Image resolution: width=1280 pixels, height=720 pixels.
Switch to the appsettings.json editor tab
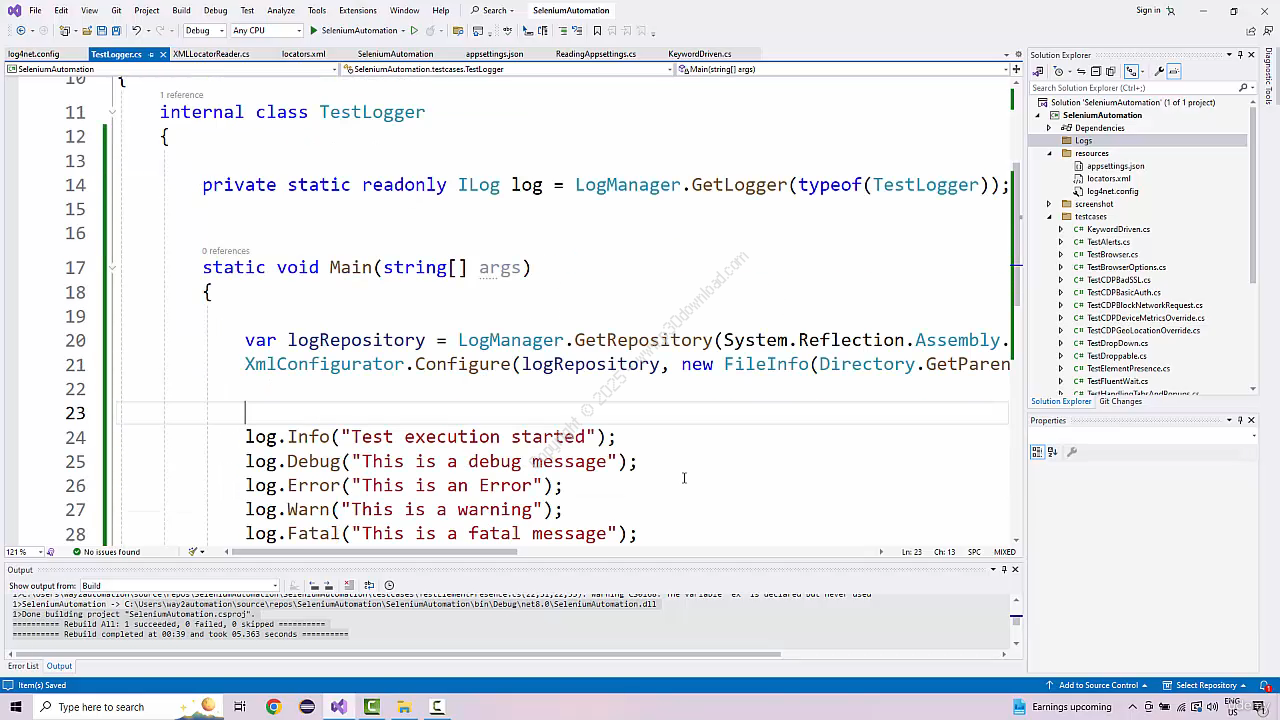click(494, 54)
